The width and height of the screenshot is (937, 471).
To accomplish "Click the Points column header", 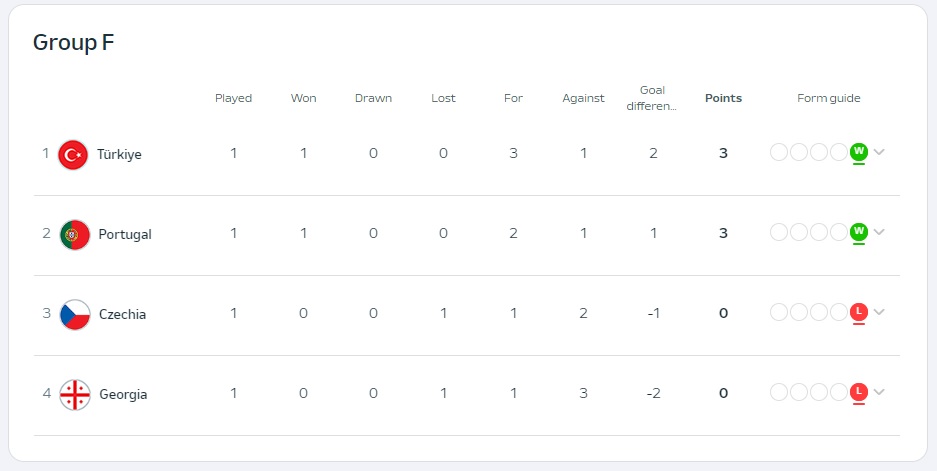I will pos(723,99).
